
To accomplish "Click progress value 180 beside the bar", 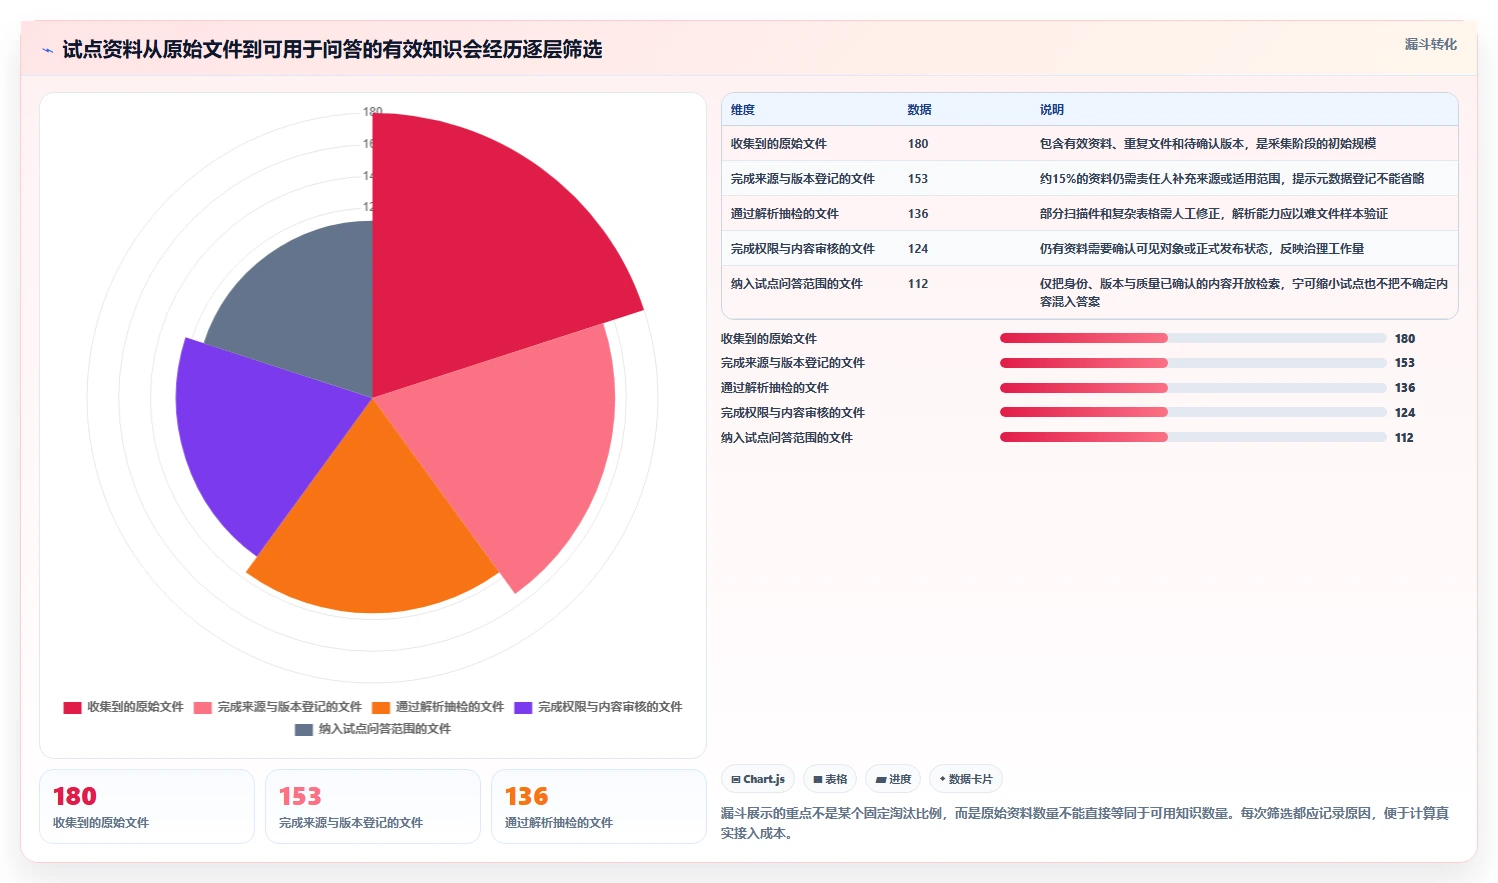I will coord(1405,339).
